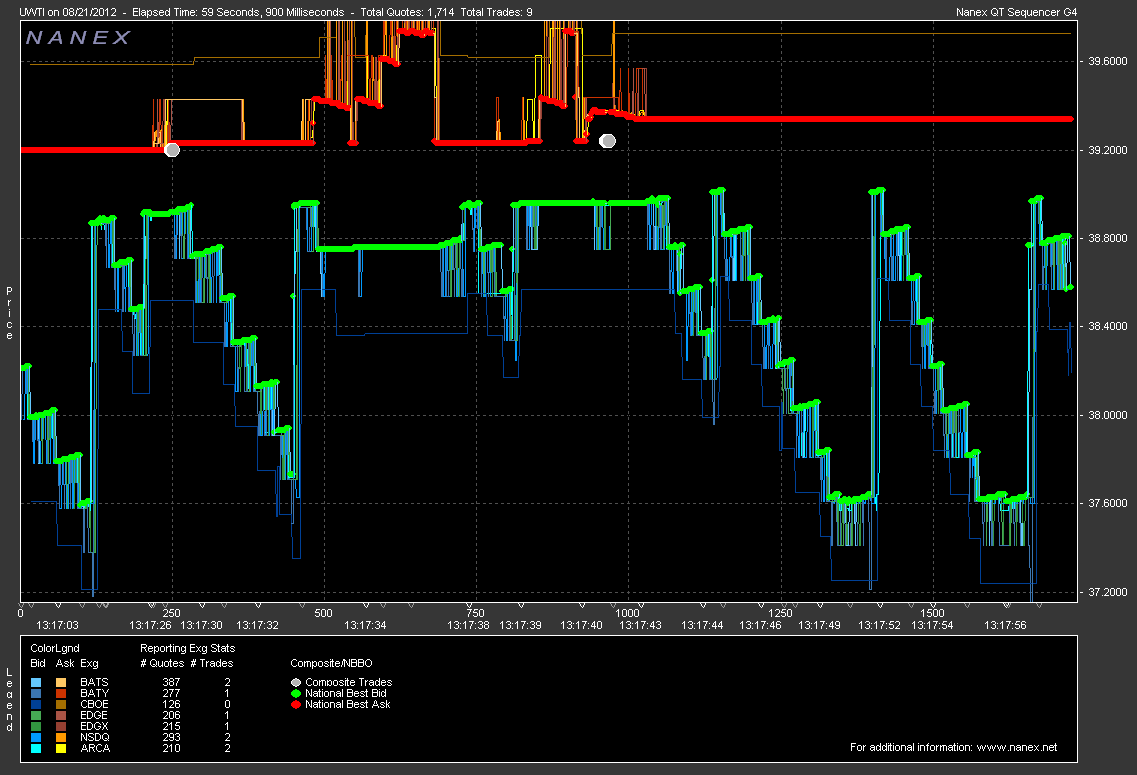Open the www.nanex.net link

coord(1017,747)
